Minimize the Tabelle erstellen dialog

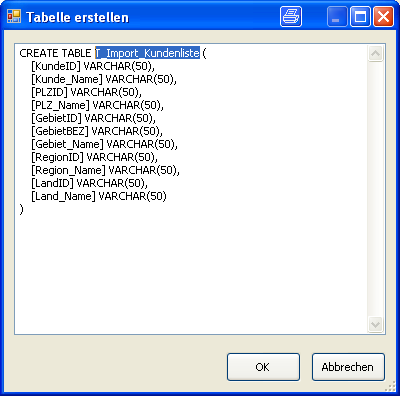pos(337,17)
